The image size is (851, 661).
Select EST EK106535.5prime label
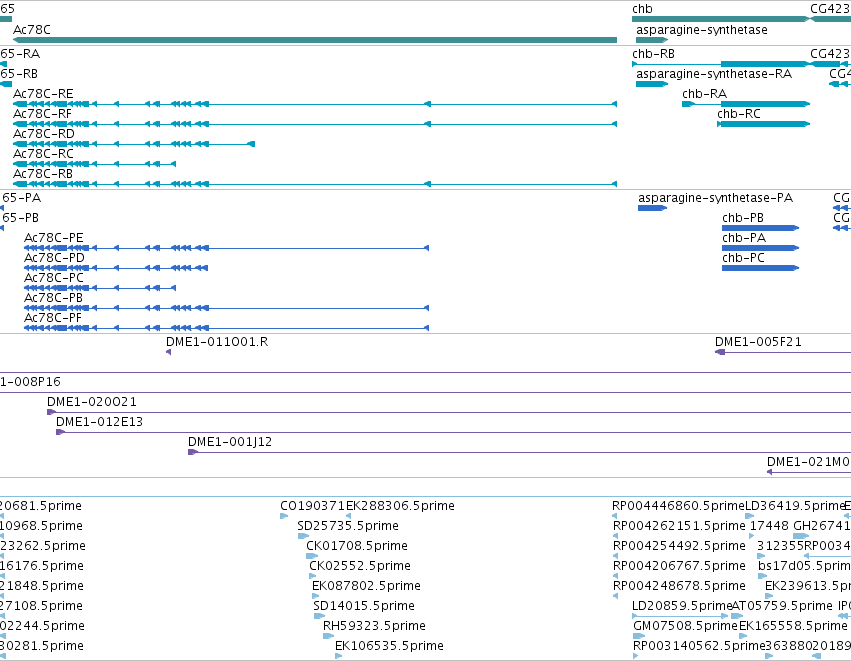pyautogui.click(x=389, y=646)
